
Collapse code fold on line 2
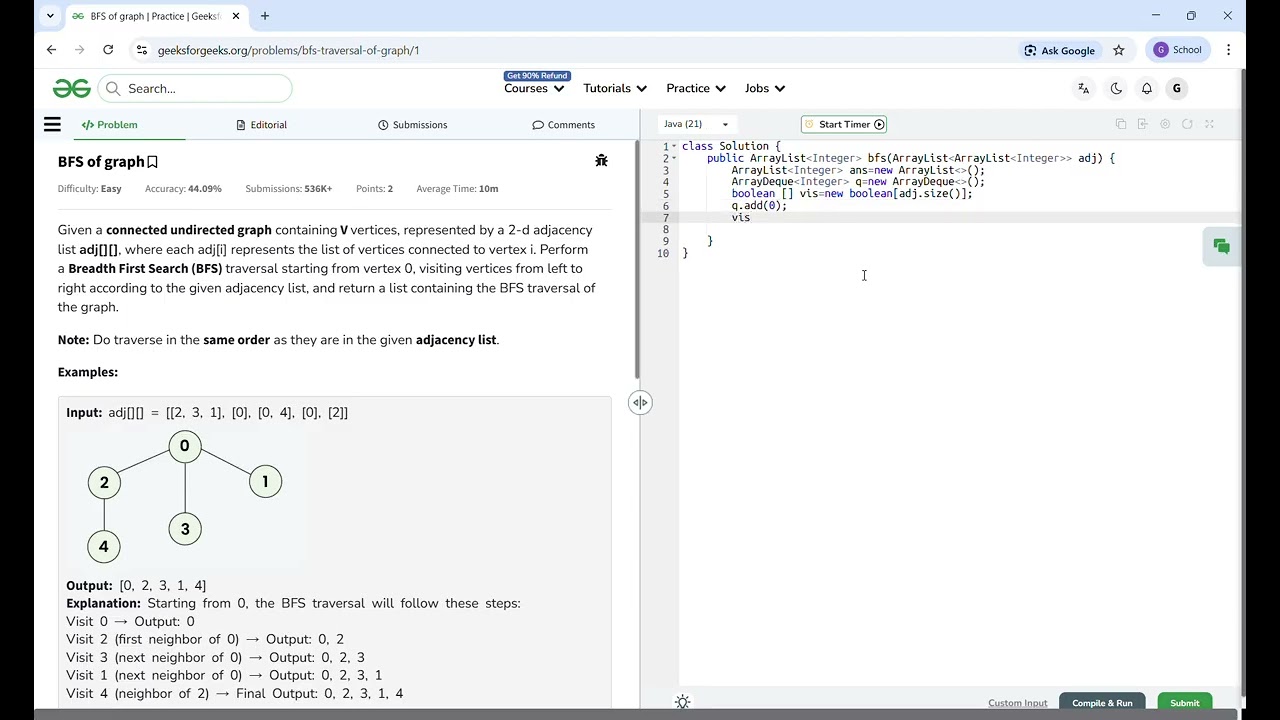click(x=674, y=158)
